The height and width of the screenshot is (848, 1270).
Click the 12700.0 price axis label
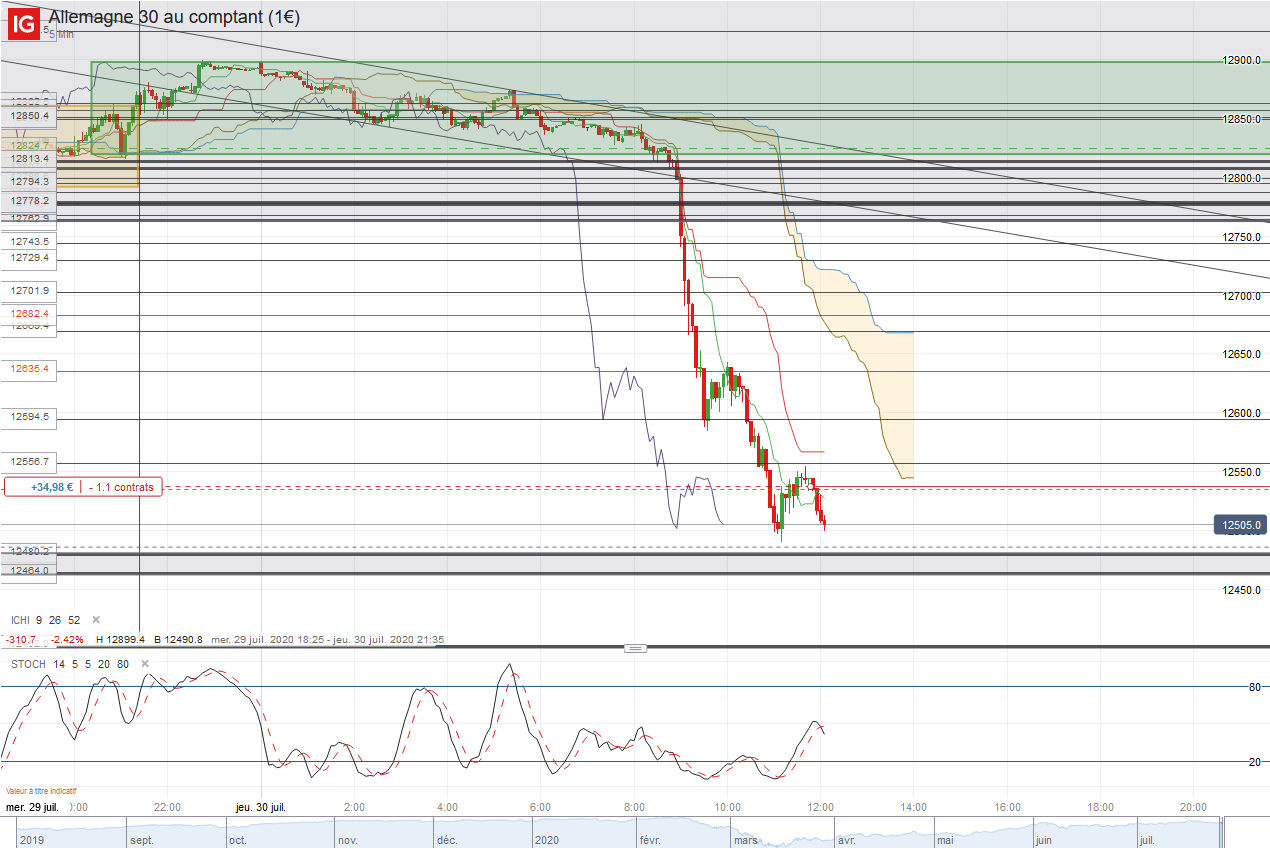pos(1243,296)
